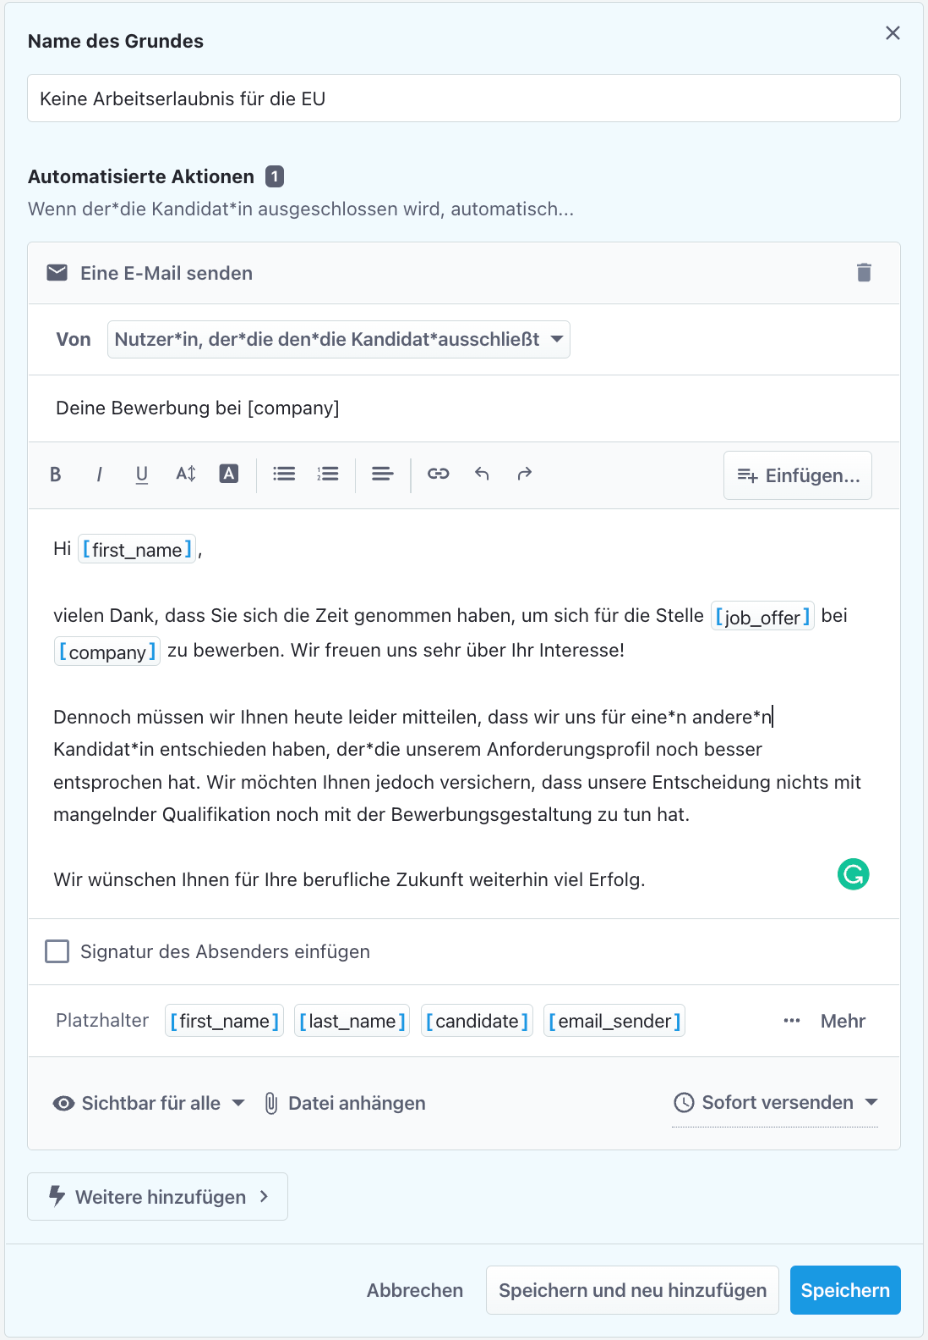Image resolution: width=928 pixels, height=1340 pixels.
Task: Show Mehr placeholders
Action: point(825,1021)
